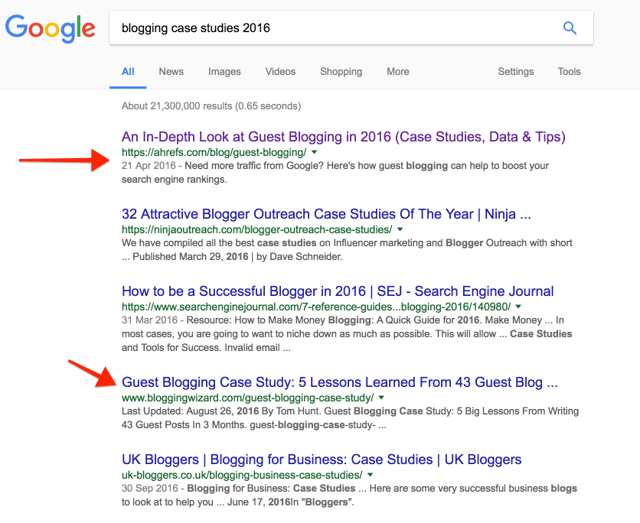The height and width of the screenshot is (523, 640).
Task: Click the About 21,300,000 results text
Action: pos(211,106)
